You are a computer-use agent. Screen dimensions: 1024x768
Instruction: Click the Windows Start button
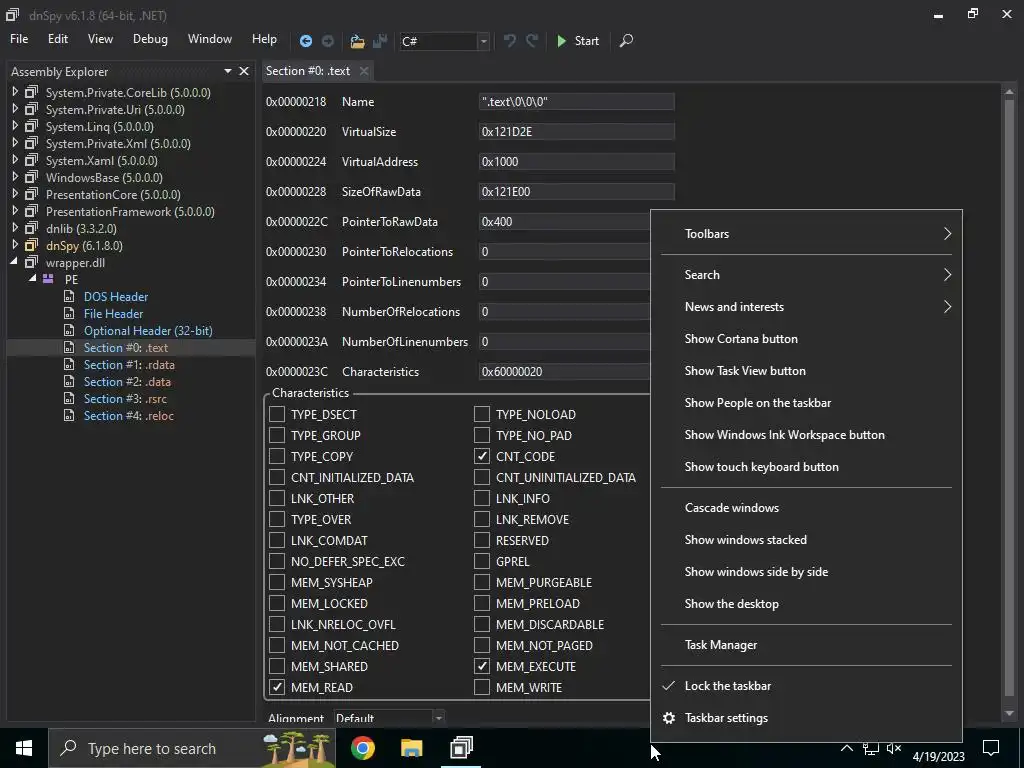pos(24,748)
